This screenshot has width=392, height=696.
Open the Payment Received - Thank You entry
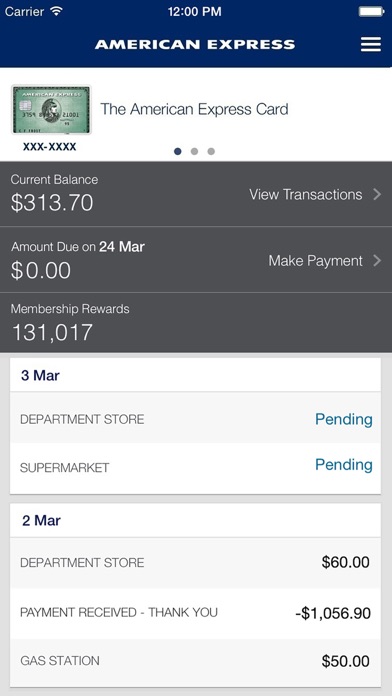coord(195,613)
